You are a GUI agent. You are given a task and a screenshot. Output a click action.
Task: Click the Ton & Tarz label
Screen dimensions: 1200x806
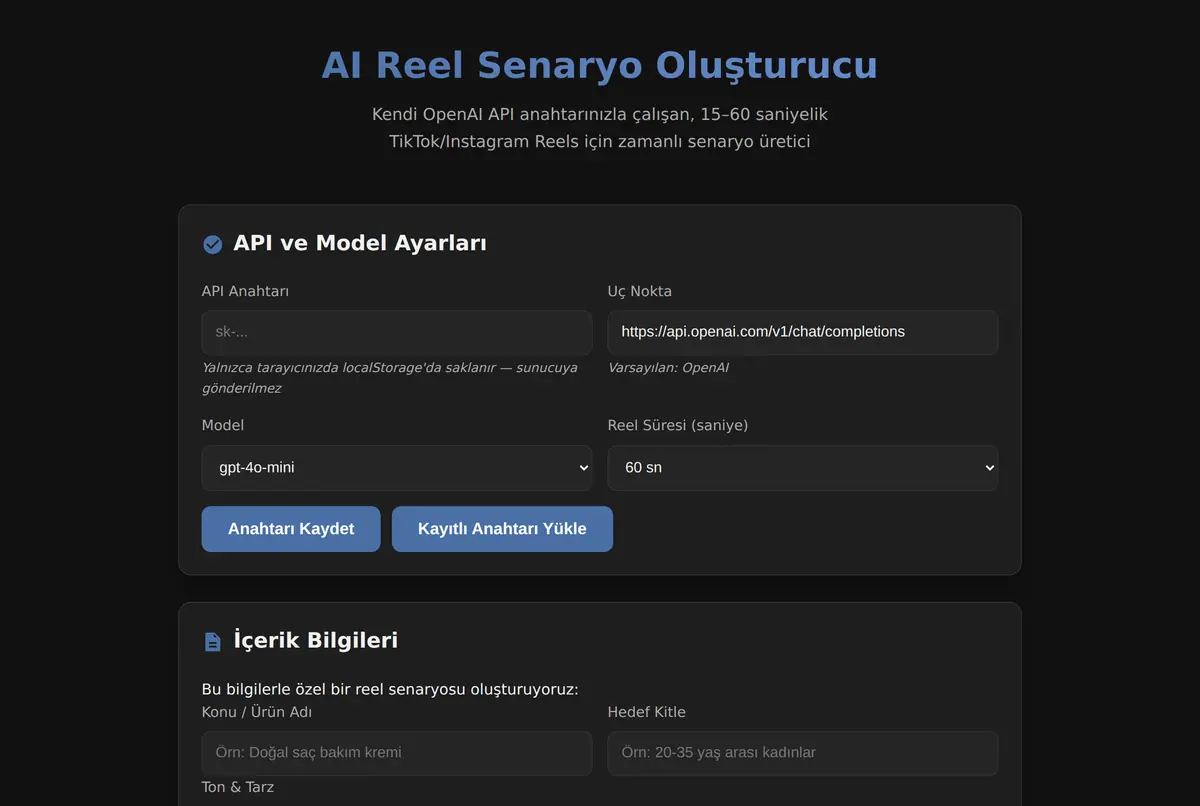click(238, 787)
